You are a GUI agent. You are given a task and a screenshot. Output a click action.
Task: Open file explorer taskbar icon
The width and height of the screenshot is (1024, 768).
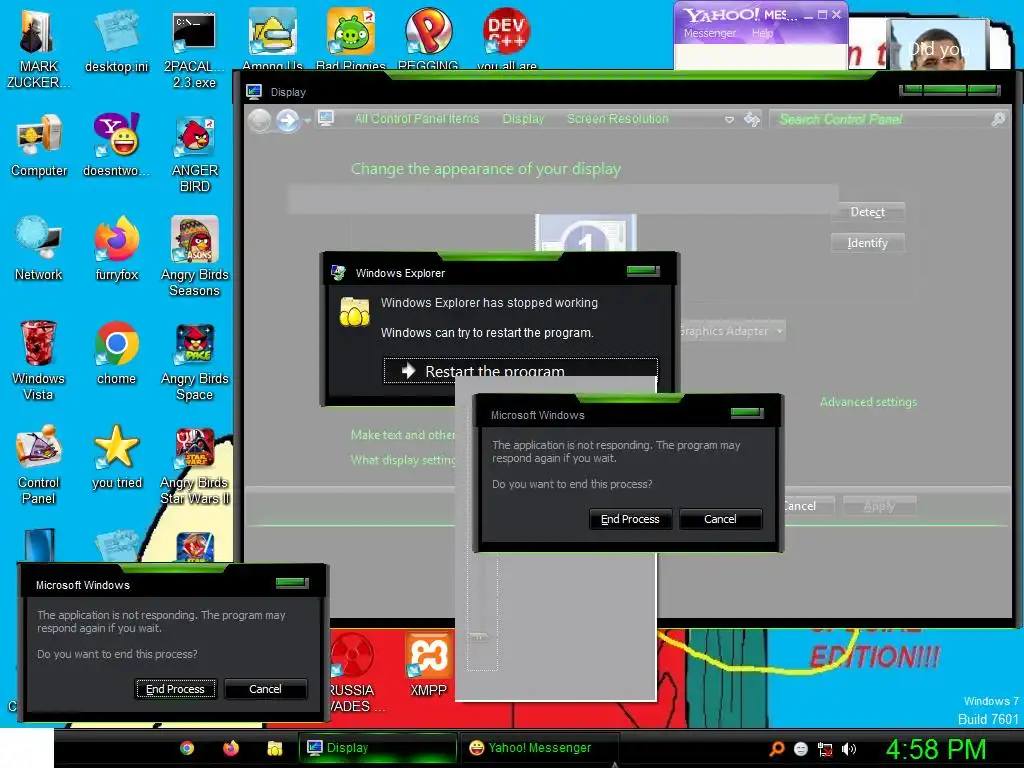pos(274,748)
